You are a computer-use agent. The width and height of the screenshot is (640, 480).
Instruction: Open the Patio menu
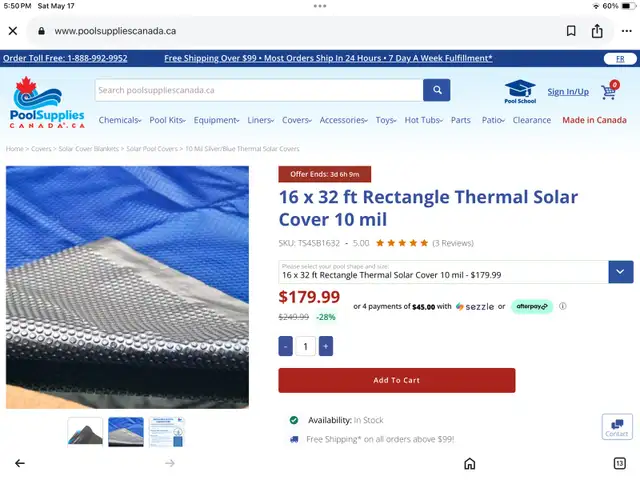point(493,120)
